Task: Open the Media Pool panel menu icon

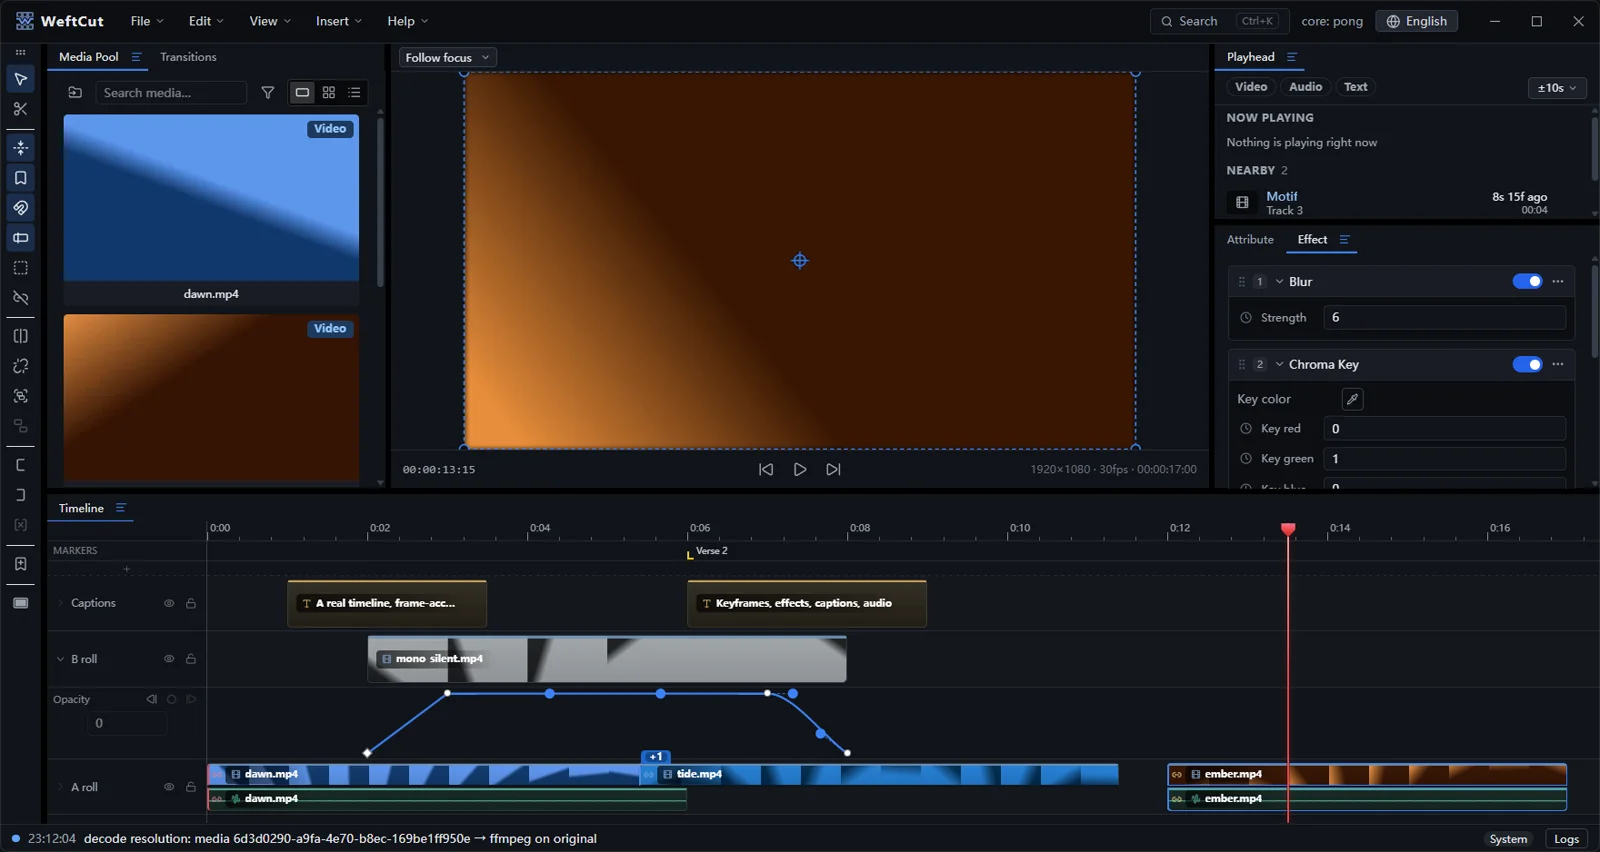Action: coord(136,57)
